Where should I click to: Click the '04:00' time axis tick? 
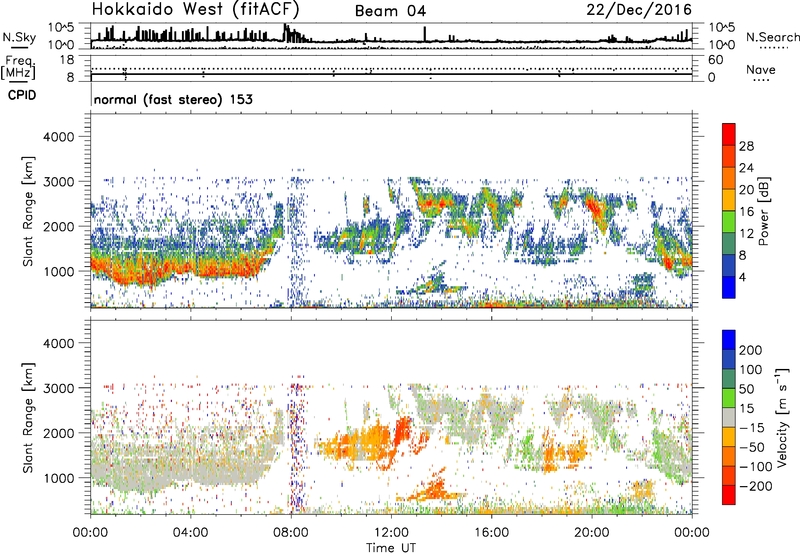190,533
